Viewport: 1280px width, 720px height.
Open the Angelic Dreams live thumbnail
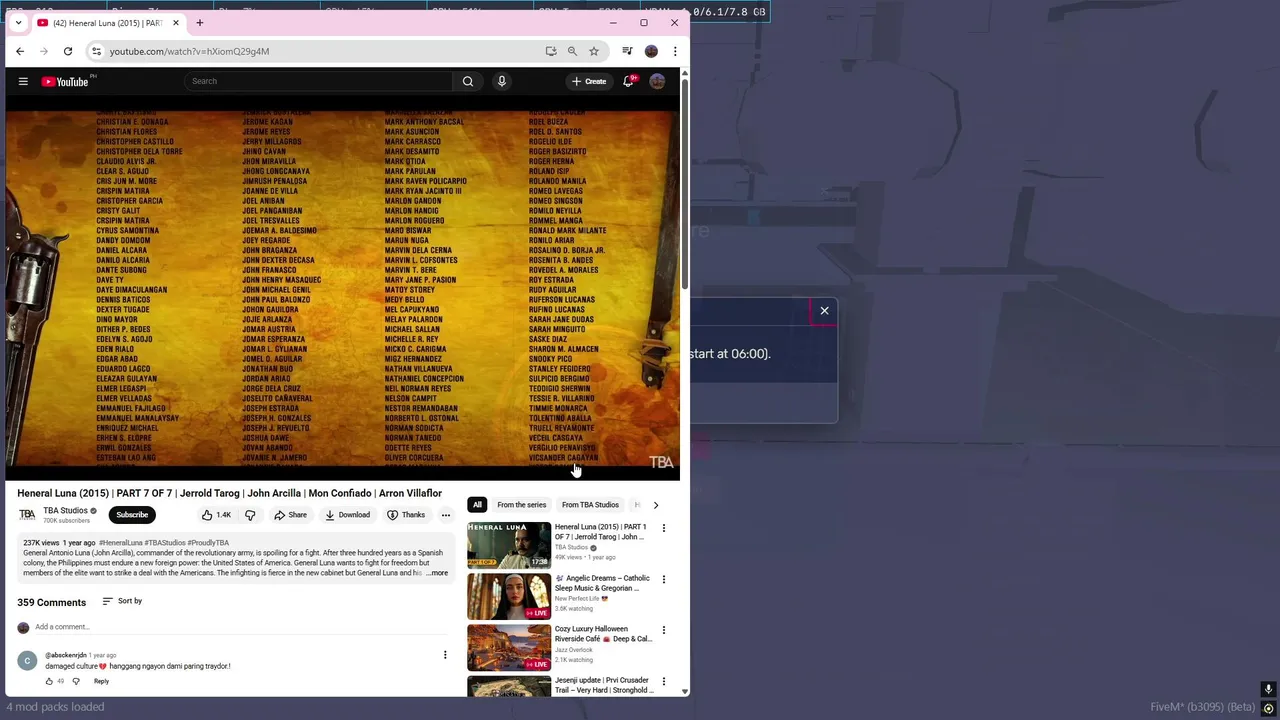[x=509, y=596]
